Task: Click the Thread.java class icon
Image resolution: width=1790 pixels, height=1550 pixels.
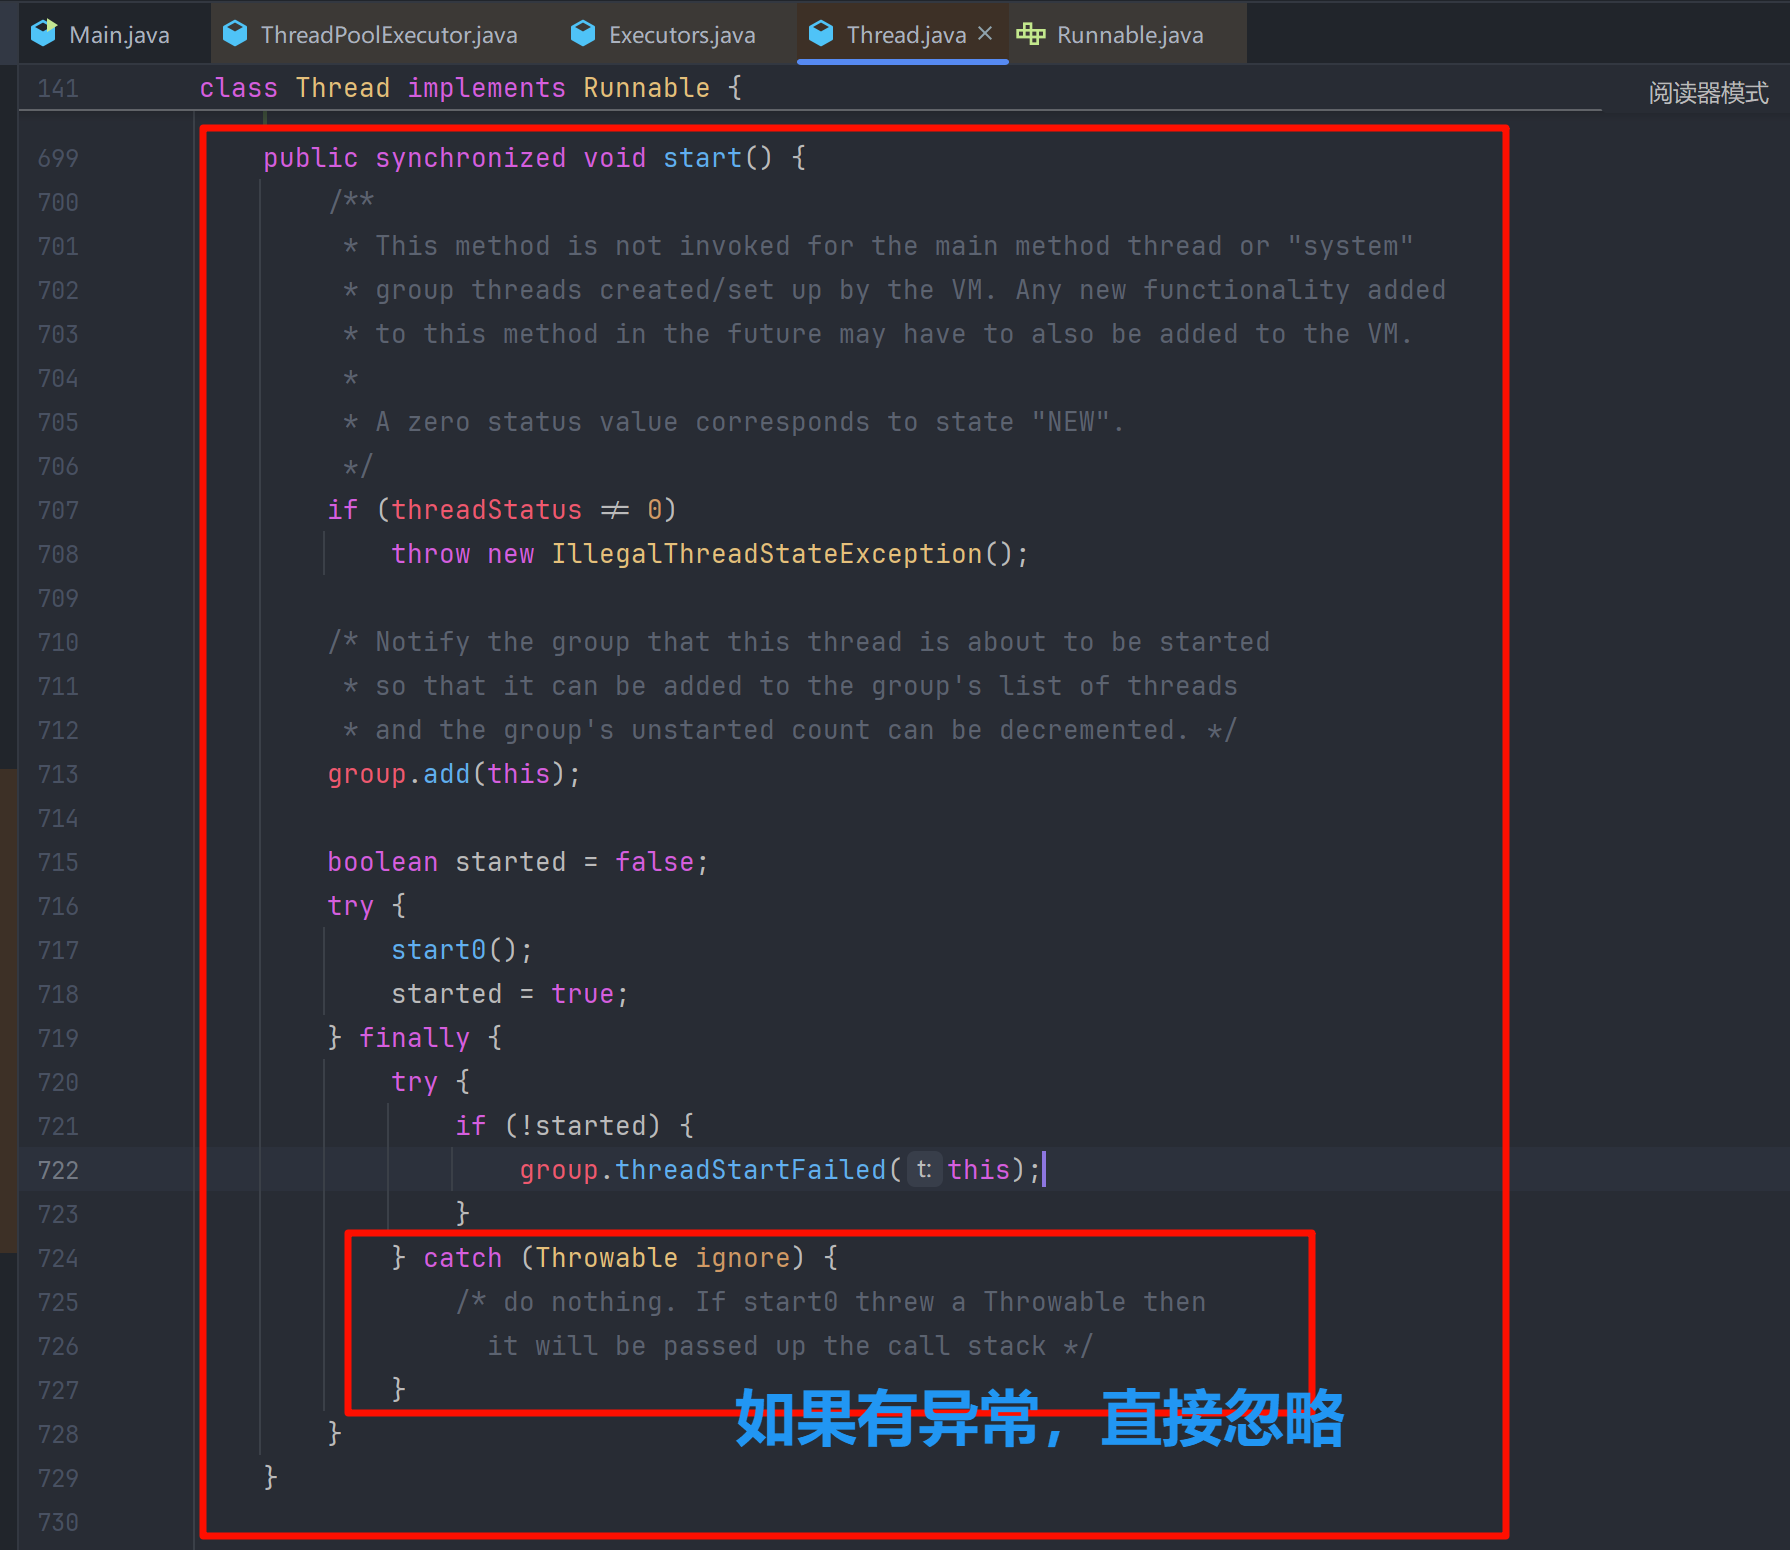Action: pyautogui.click(x=821, y=34)
